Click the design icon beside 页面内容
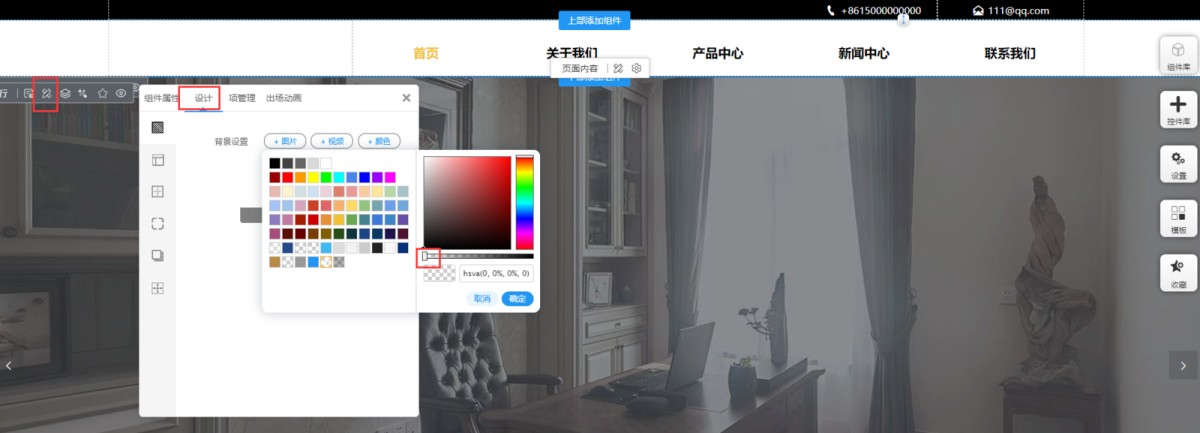This screenshot has width=1200, height=433. 618,68
